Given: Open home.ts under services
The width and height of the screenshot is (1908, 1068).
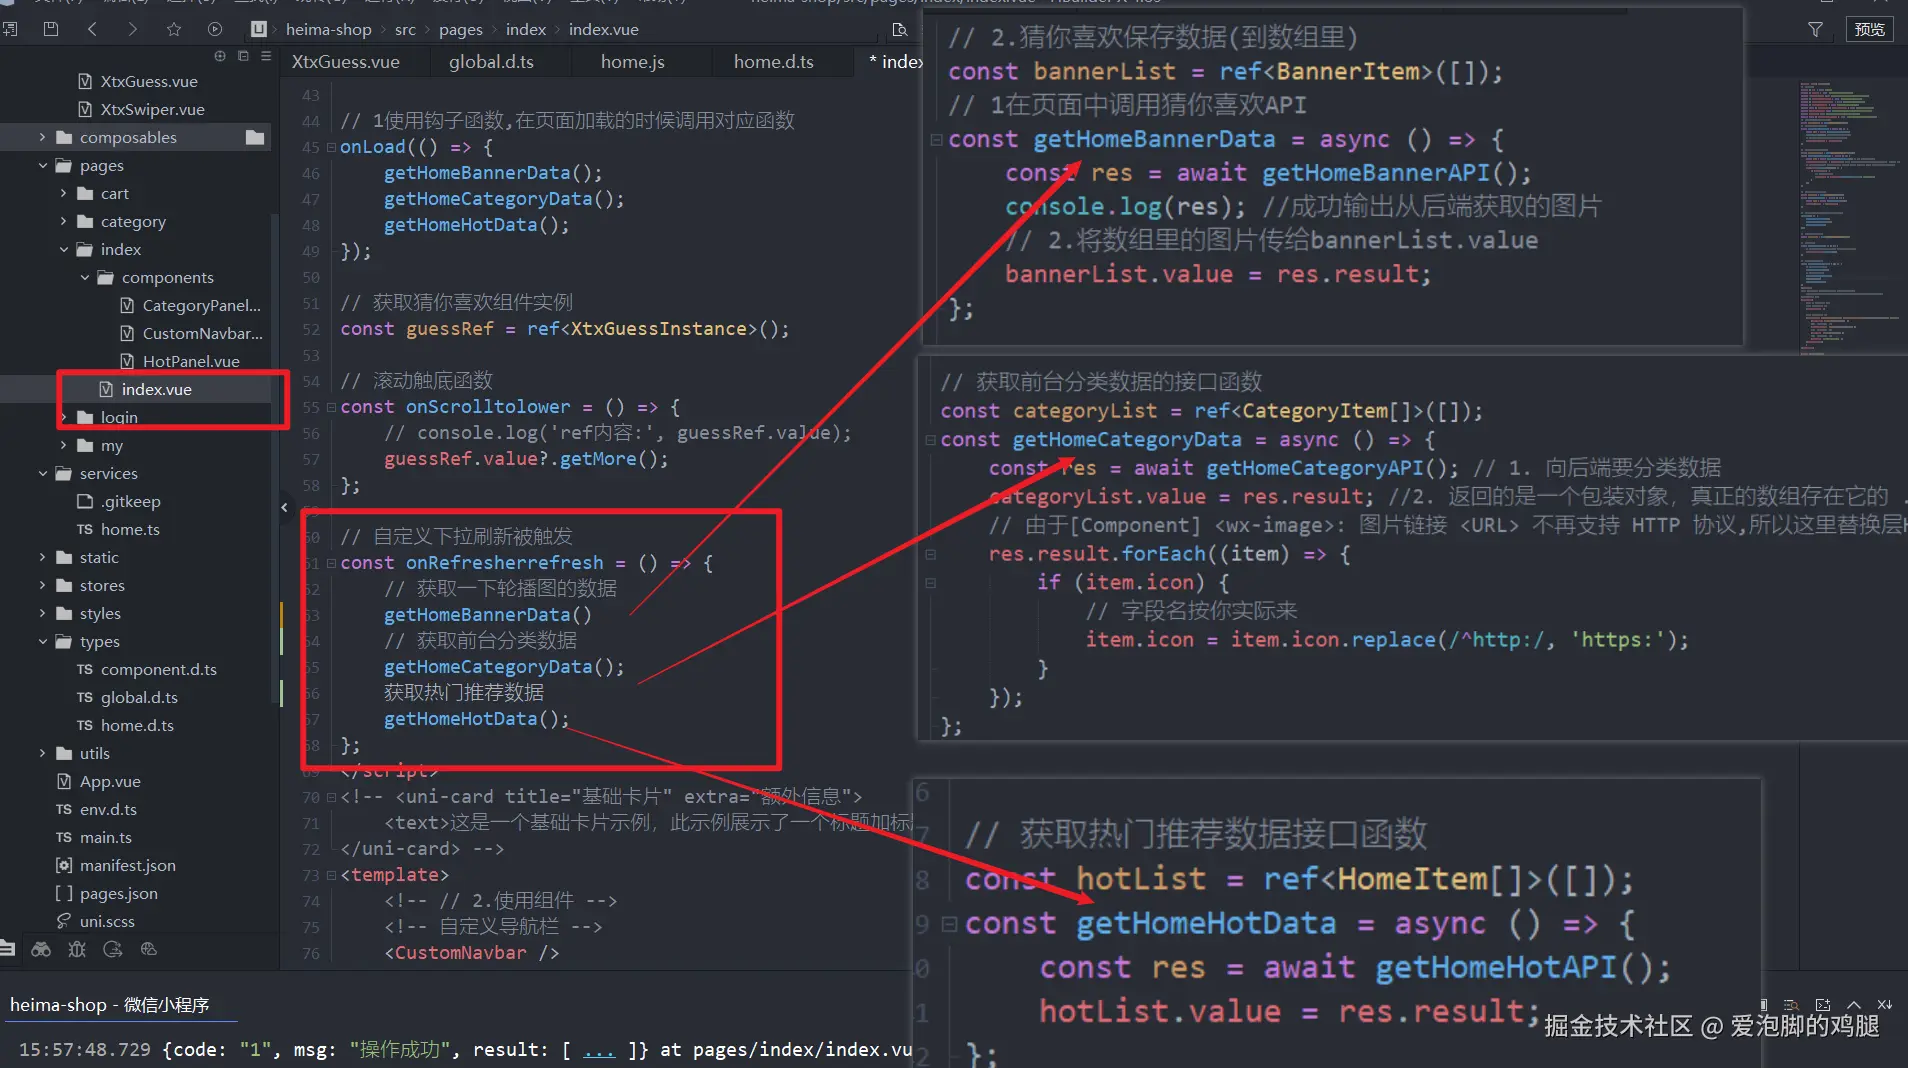Looking at the screenshot, I should pos(130,529).
